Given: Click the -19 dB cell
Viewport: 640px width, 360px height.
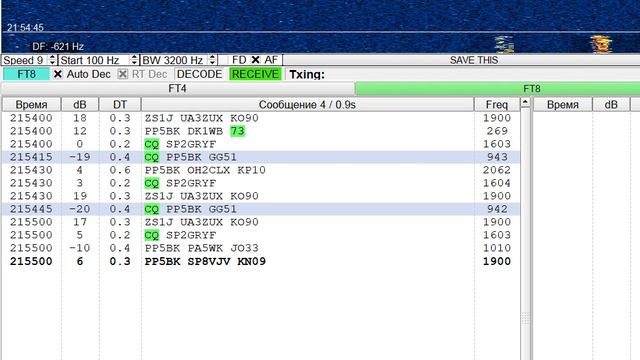Looking at the screenshot, I should point(80,157).
